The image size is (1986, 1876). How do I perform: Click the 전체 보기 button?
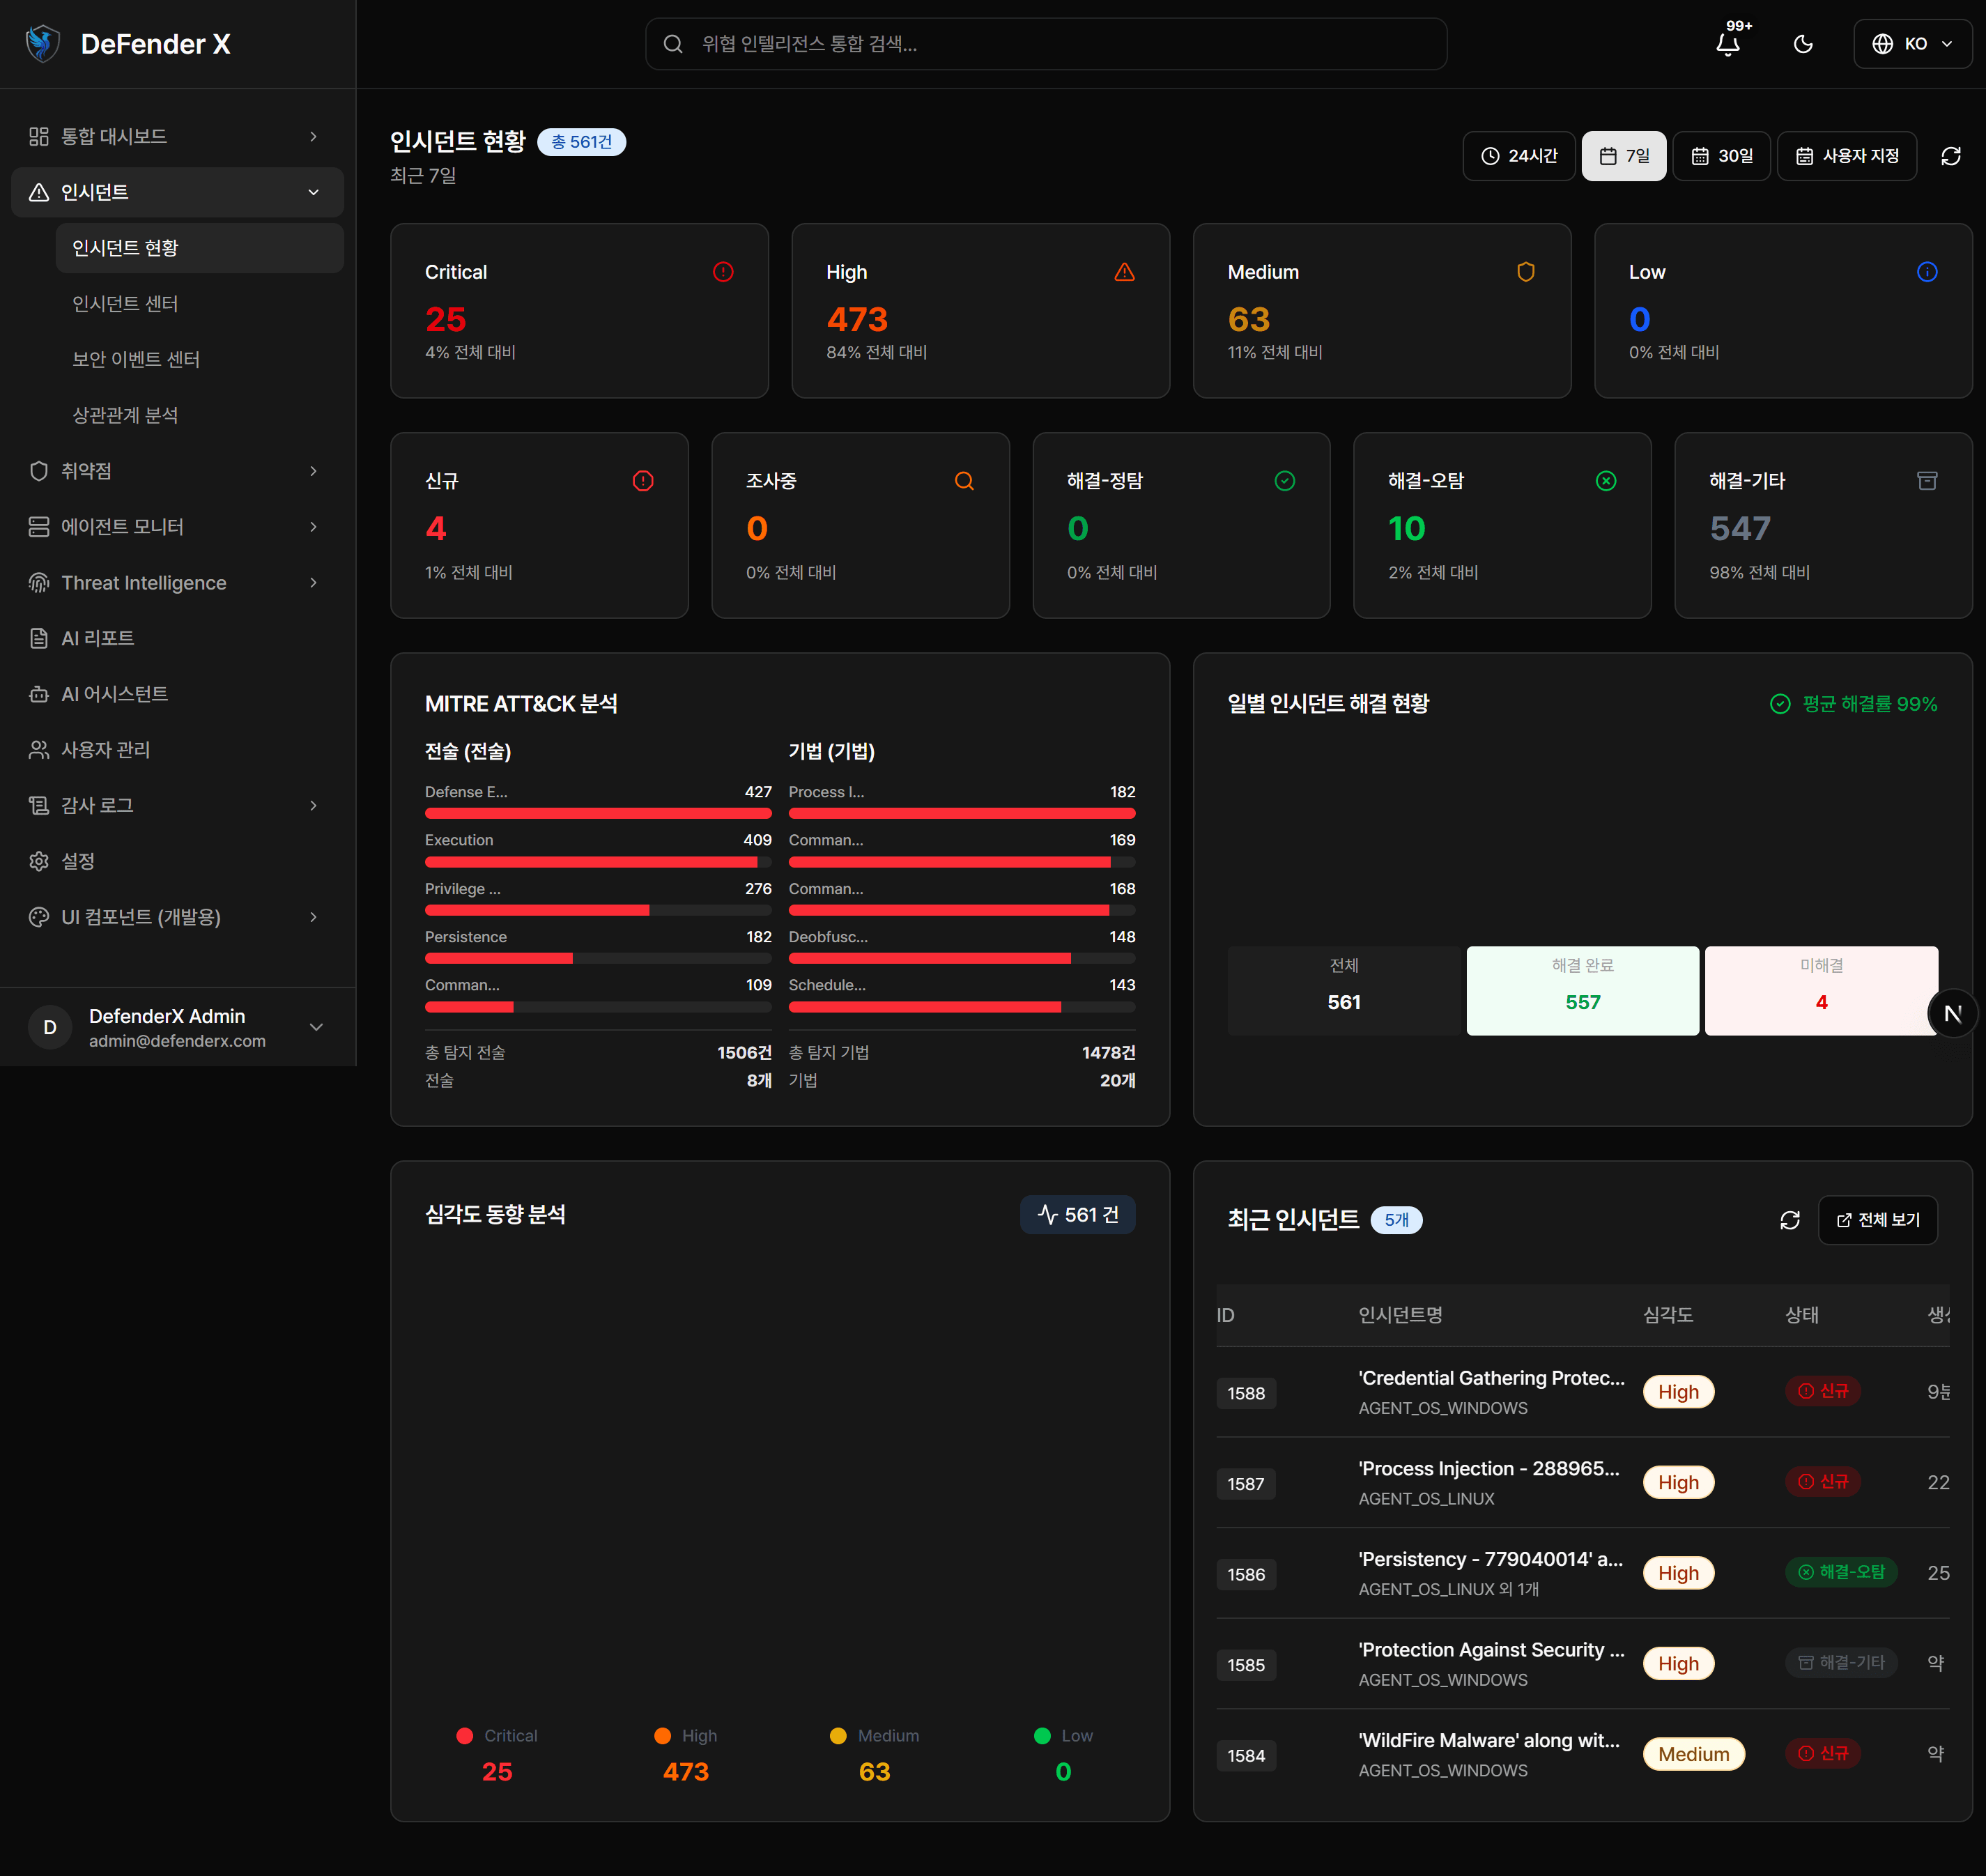pyautogui.click(x=1877, y=1220)
